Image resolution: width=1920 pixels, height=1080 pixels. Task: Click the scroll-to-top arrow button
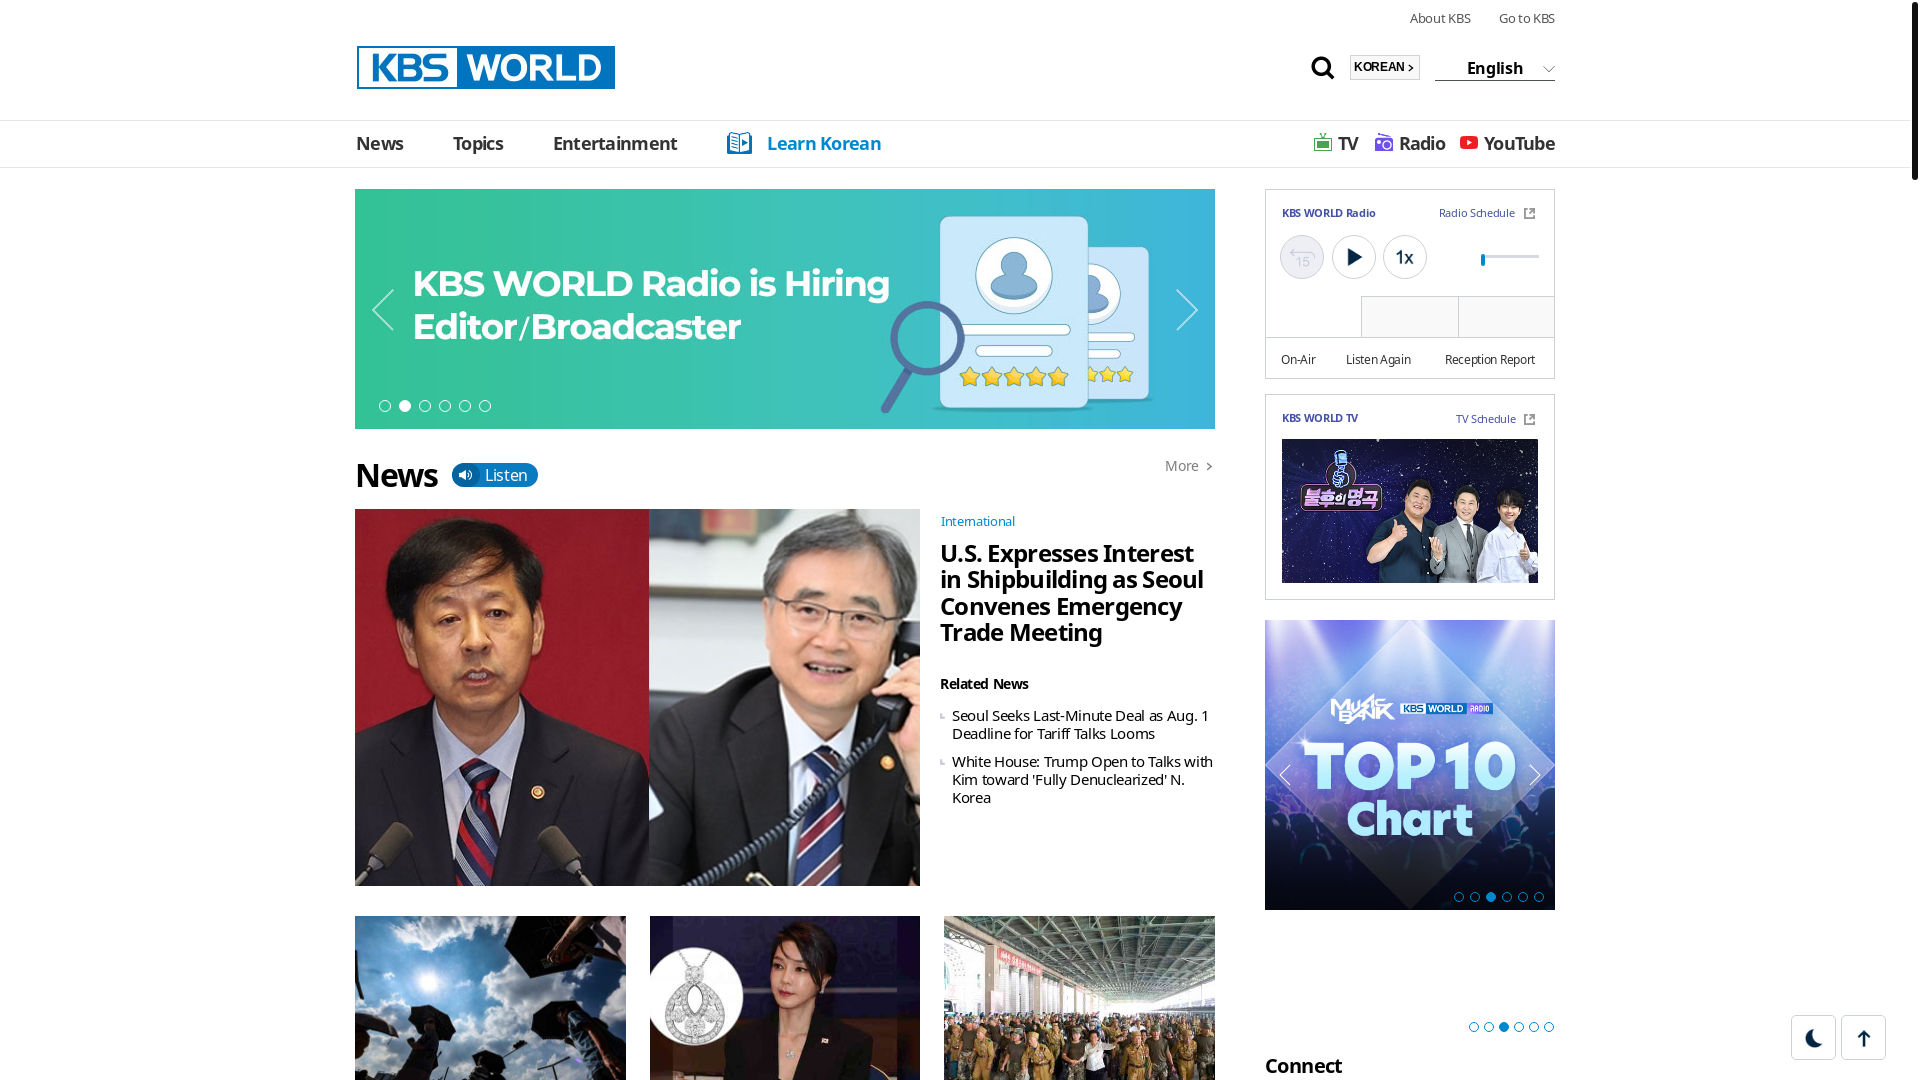pos(1863,1038)
